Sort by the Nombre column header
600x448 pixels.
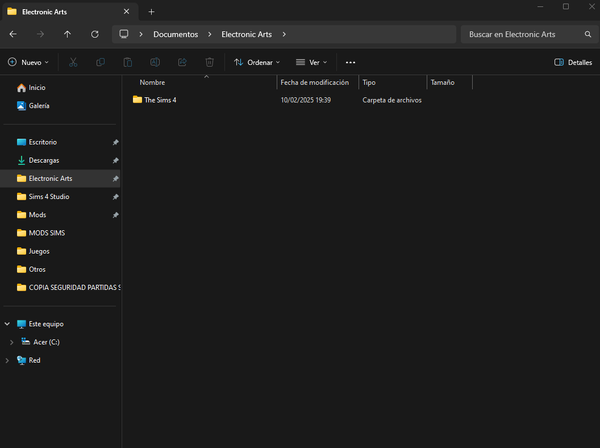(152, 82)
